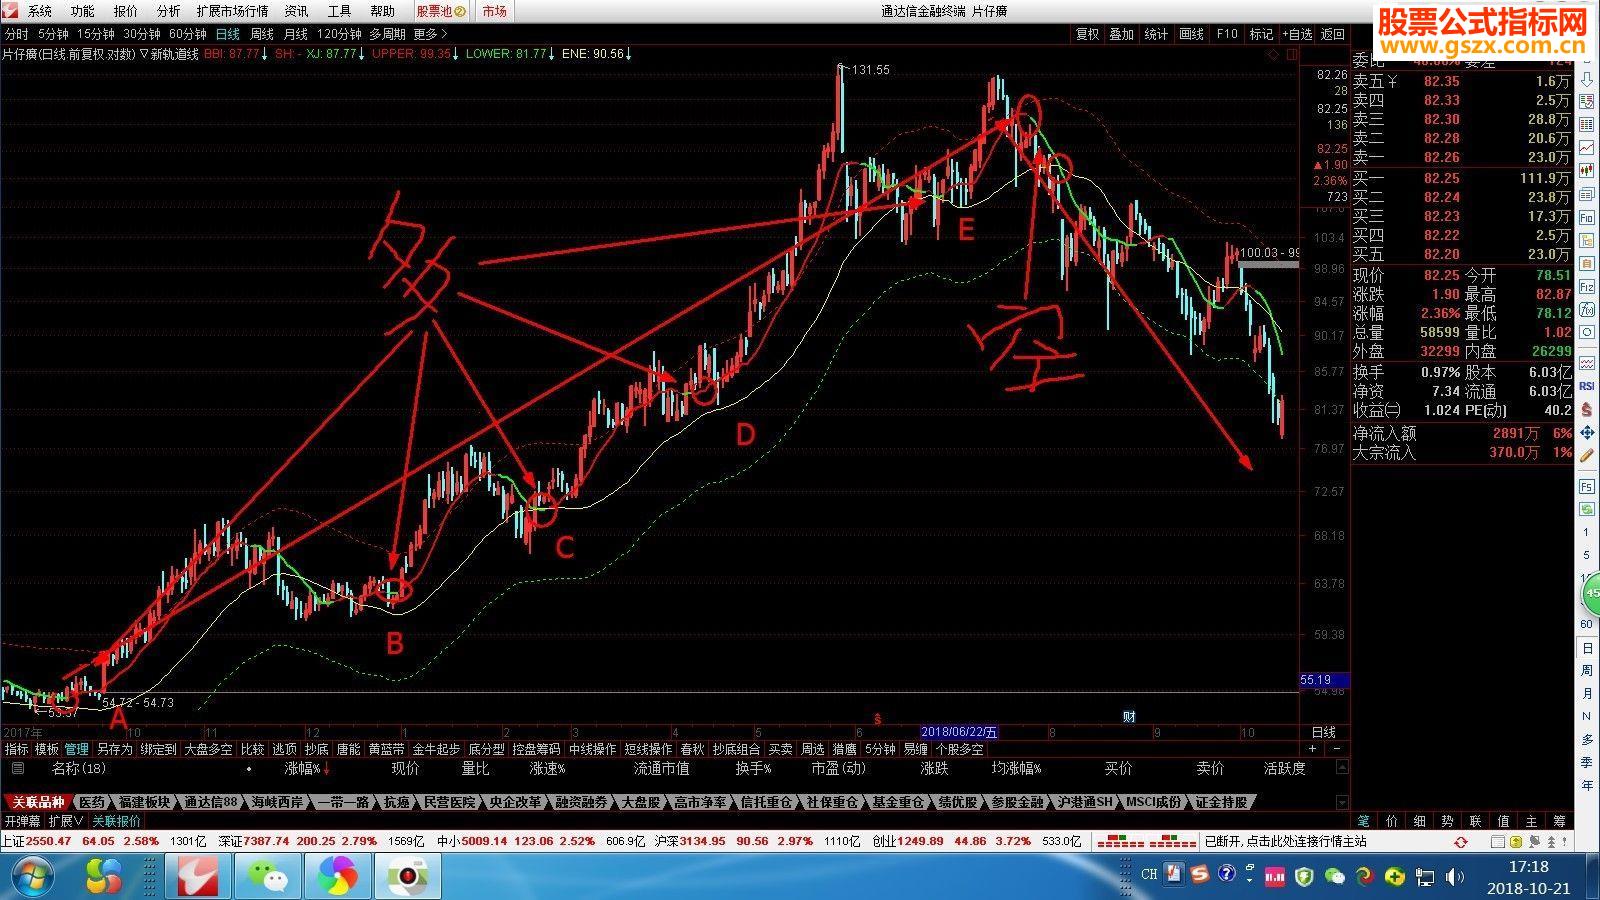Open the 更多 periods expander
The height and width of the screenshot is (900, 1600).
coord(430,34)
